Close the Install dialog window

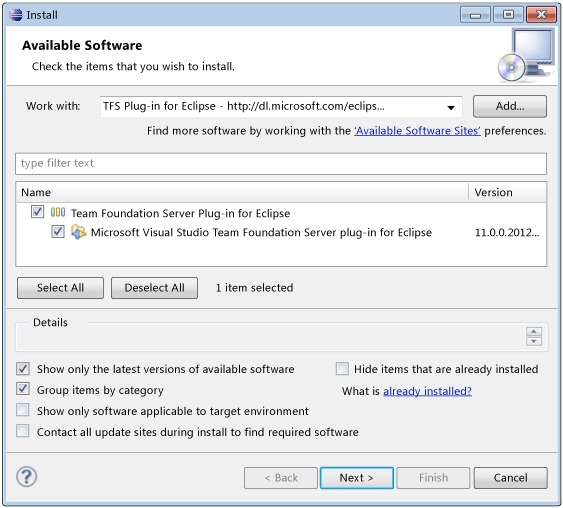[541, 15]
